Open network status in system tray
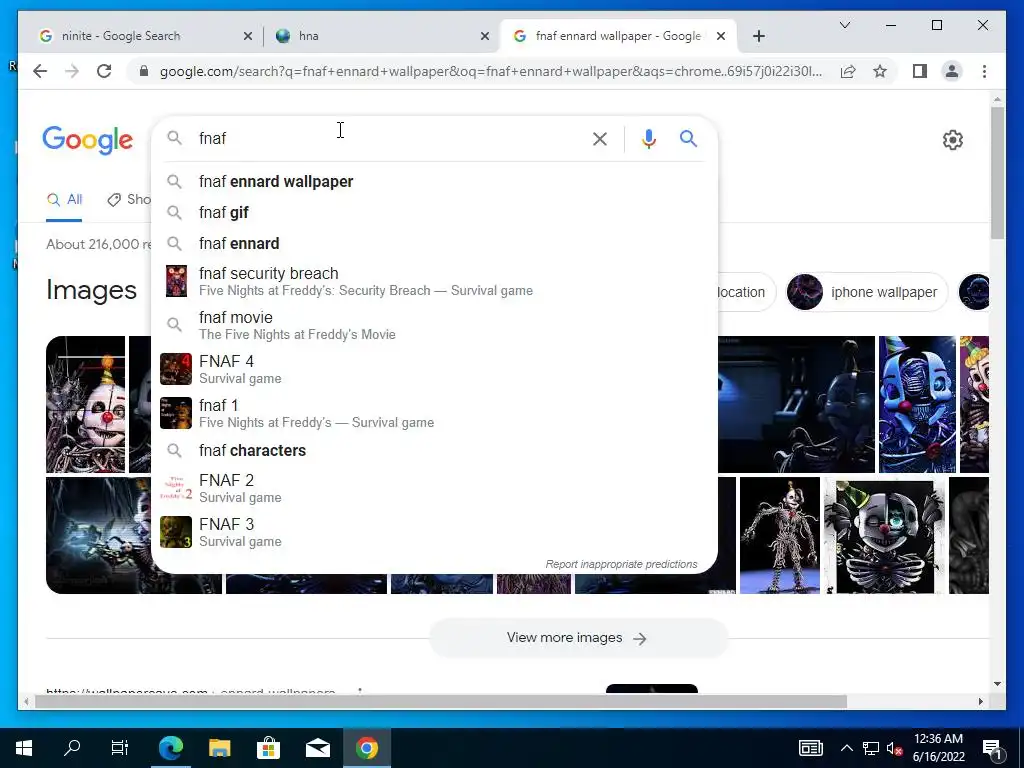The width and height of the screenshot is (1024, 768). 871,748
